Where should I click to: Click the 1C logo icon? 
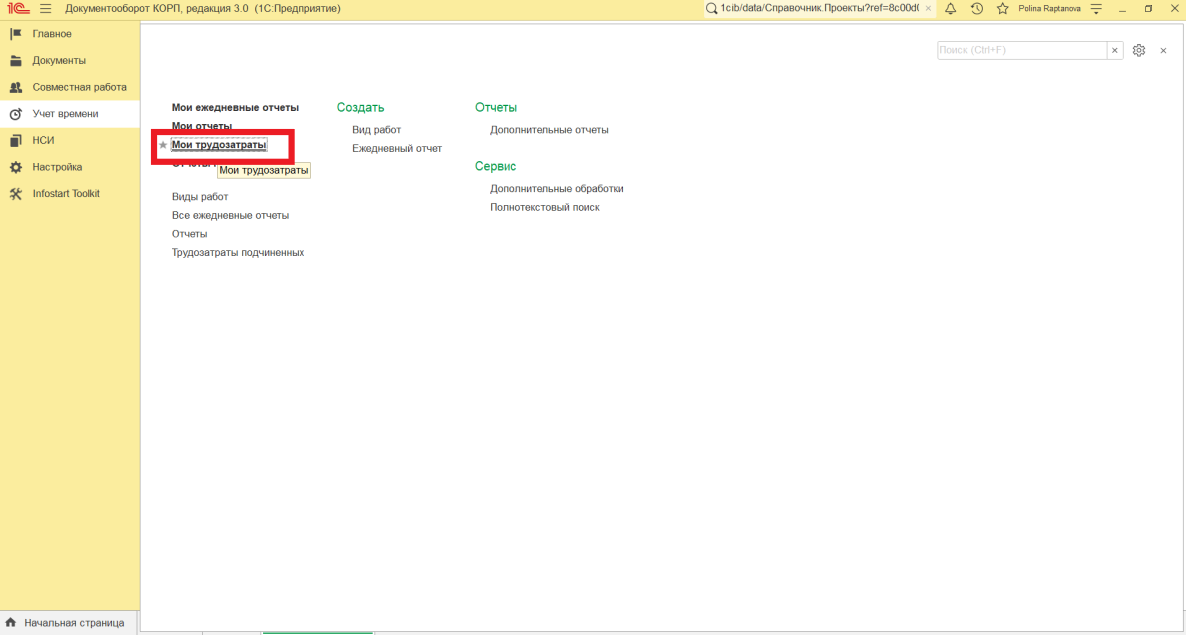pyautogui.click(x=17, y=9)
